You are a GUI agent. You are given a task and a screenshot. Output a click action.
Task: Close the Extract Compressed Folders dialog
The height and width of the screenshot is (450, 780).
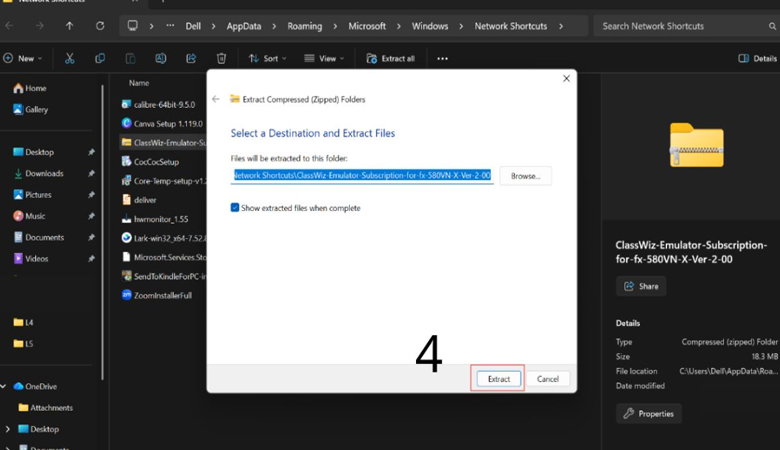[566, 79]
